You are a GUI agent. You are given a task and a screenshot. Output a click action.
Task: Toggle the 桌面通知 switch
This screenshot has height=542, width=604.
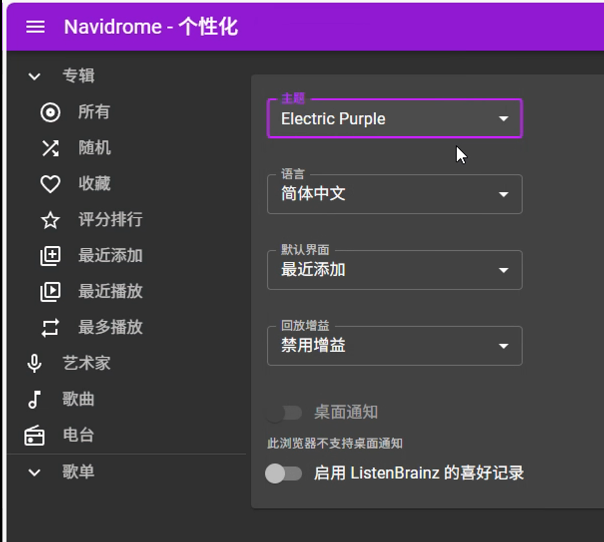click(x=283, y=413)
